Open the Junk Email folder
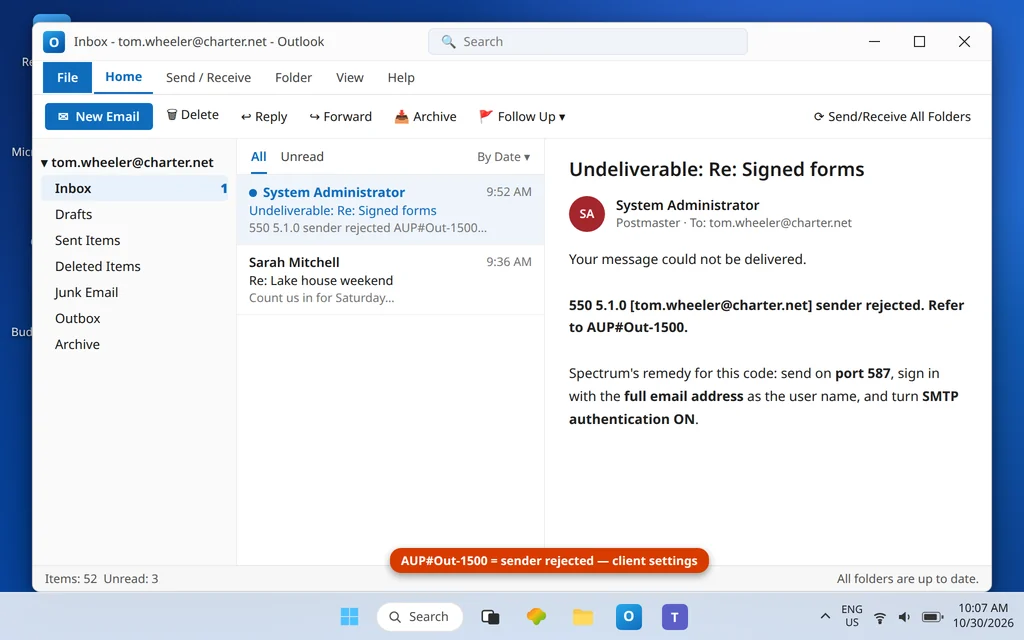The image size is (1024, 640). pos(135,293)
